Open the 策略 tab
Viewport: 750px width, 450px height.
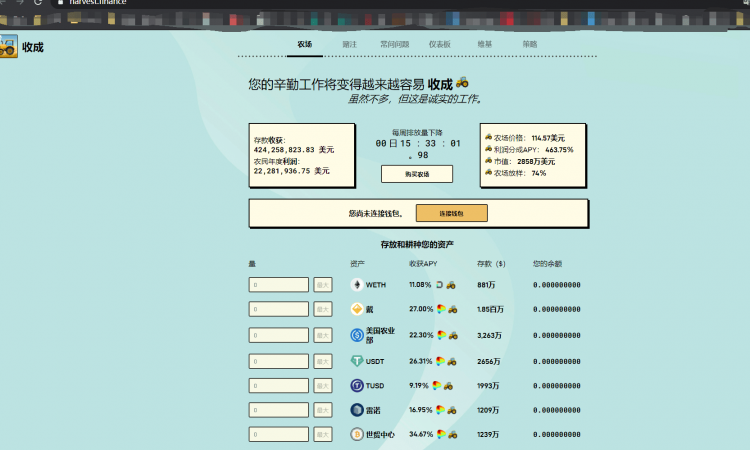[529, 44]
